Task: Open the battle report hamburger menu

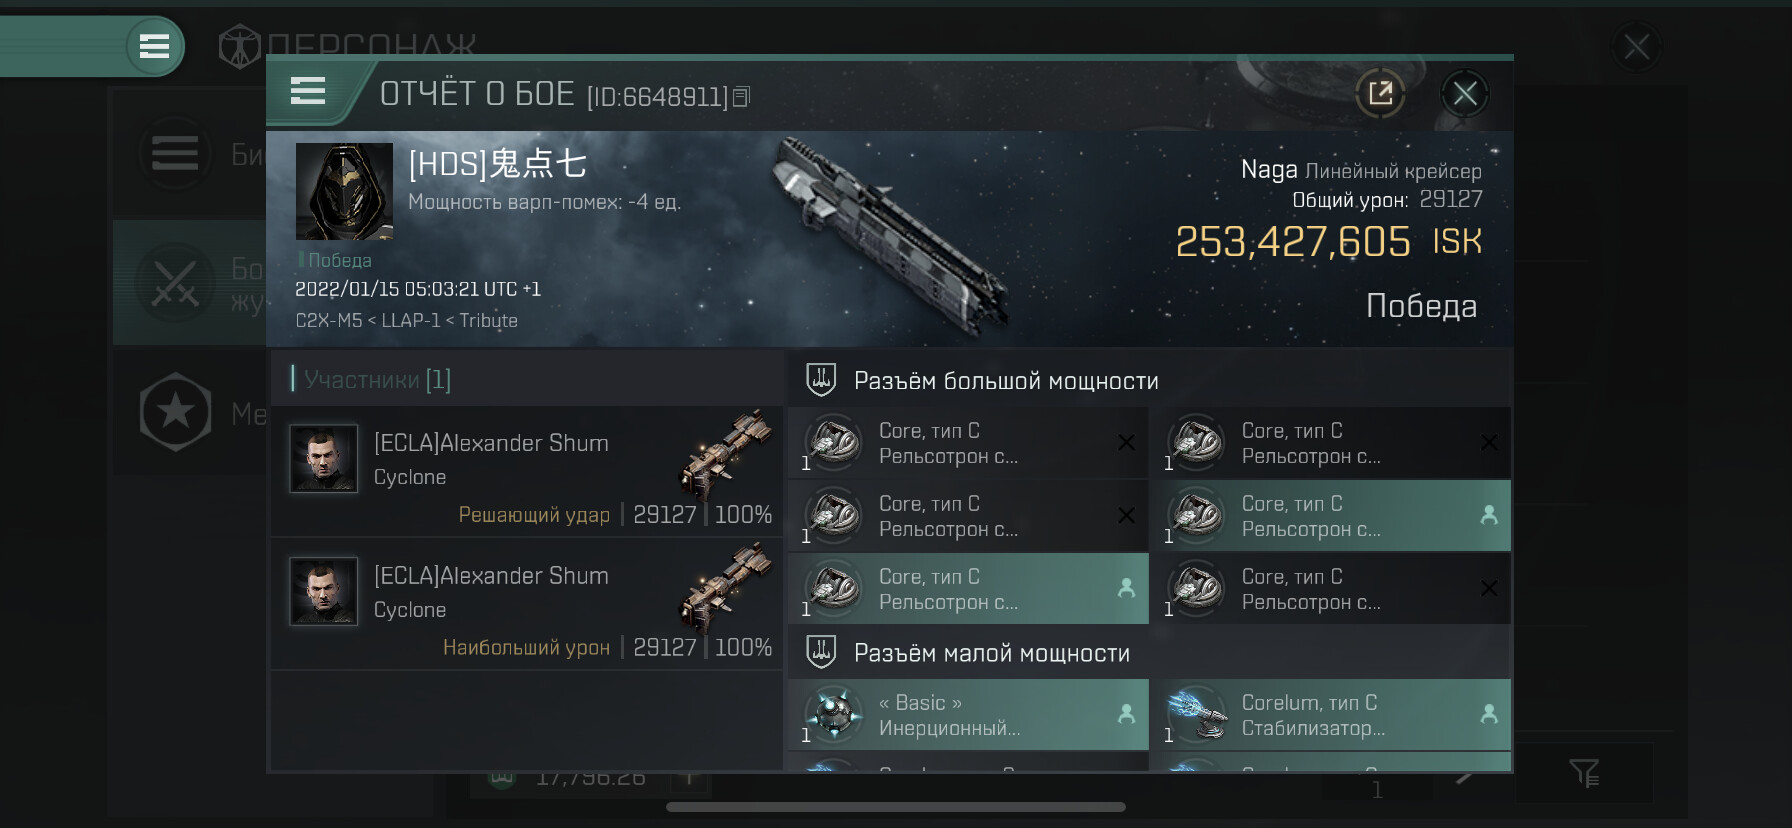Action: [x=308, y=92]
